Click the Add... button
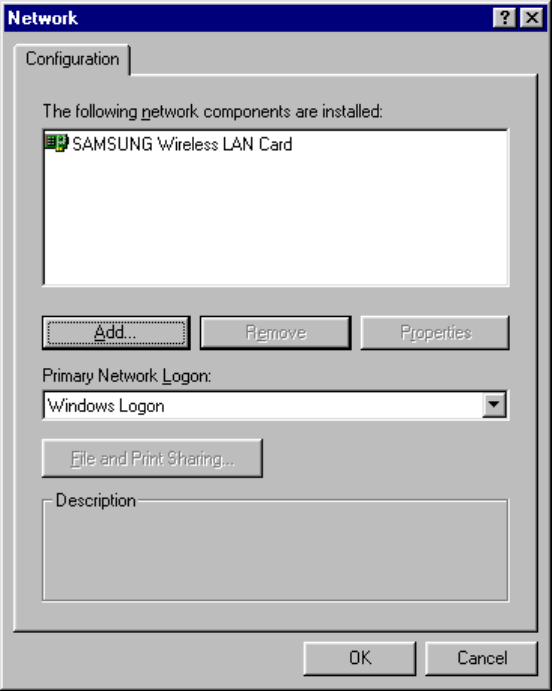 click(116, 333)
